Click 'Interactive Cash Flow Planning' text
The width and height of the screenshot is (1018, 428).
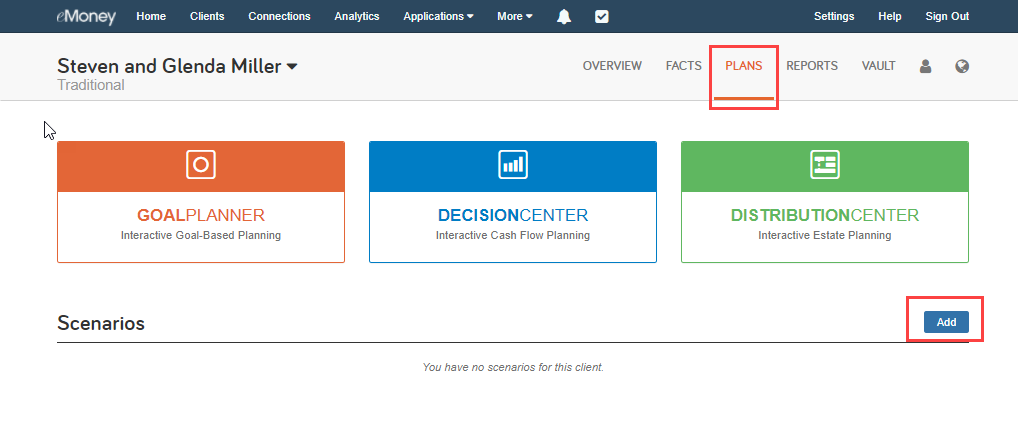(x=513, y=235)
